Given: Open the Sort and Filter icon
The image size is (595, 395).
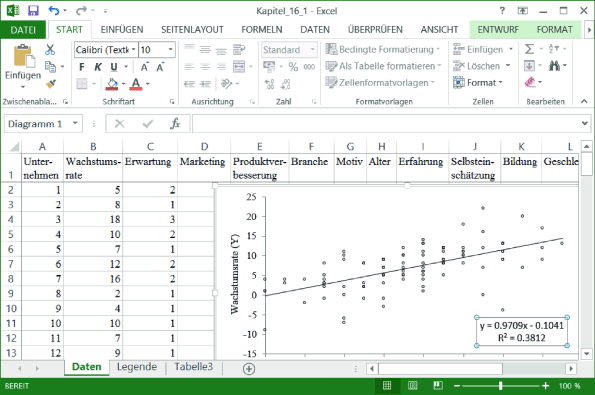Looking at the screenshot, I should coord(554,49).
